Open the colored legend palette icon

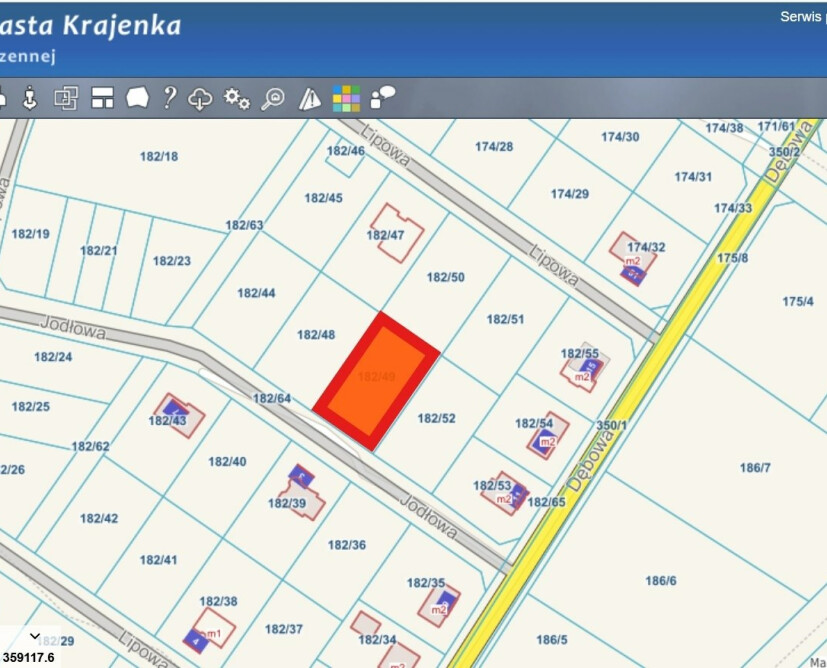[x=346, y=96]
